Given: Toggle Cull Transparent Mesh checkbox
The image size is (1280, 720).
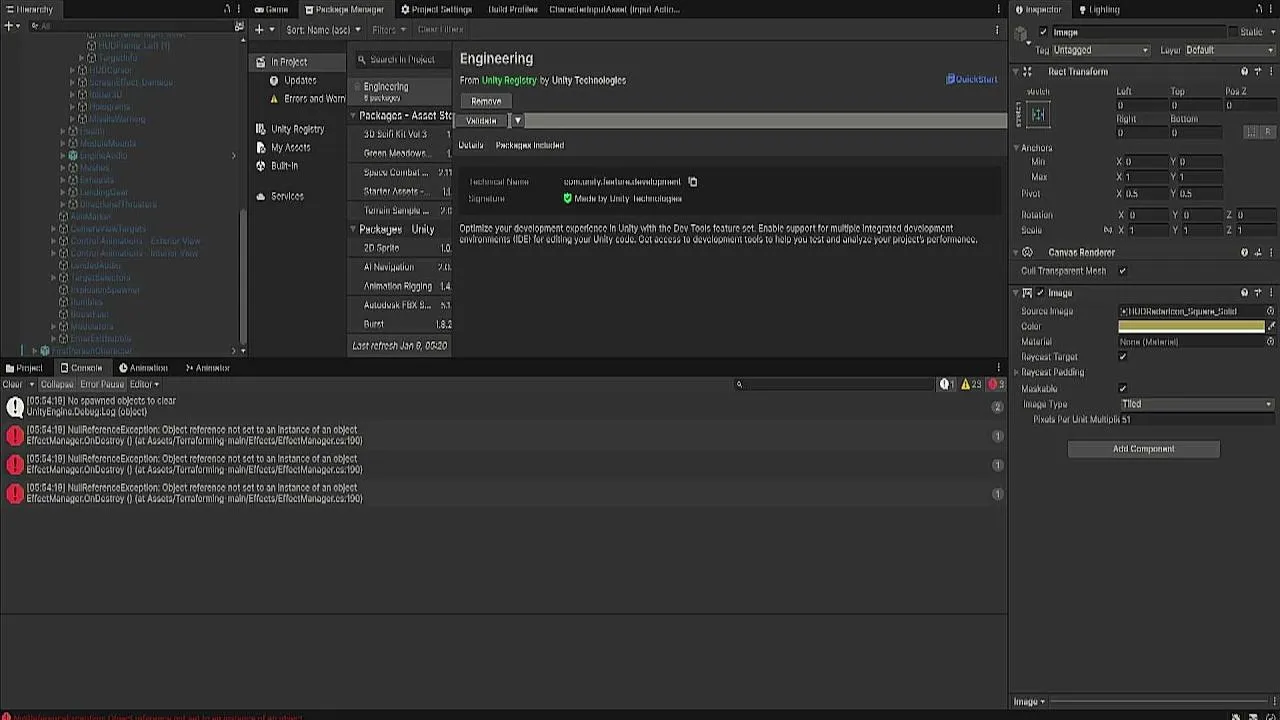Looking at the screenshot, I should point(1122,271).
